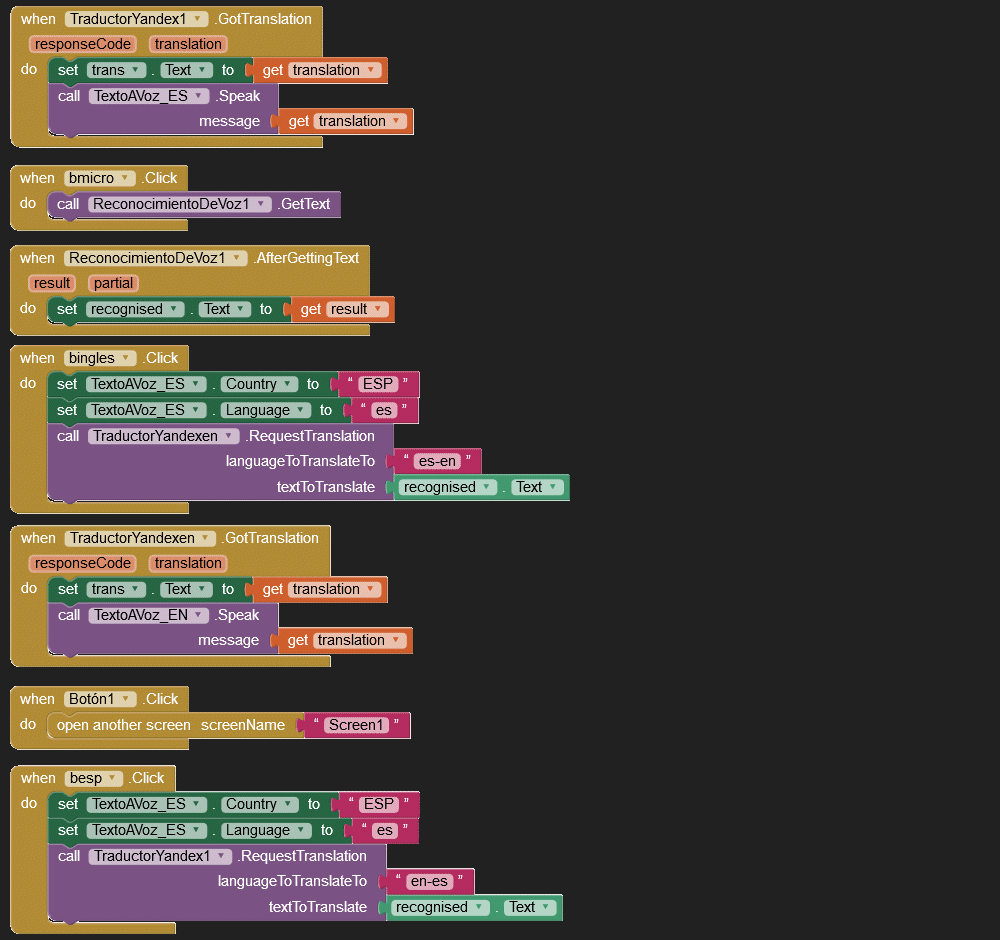1000x940 pixels.
Task: Open ReconocimientoDeVoz1 dropdown in the GetText call
Action: 261,204
